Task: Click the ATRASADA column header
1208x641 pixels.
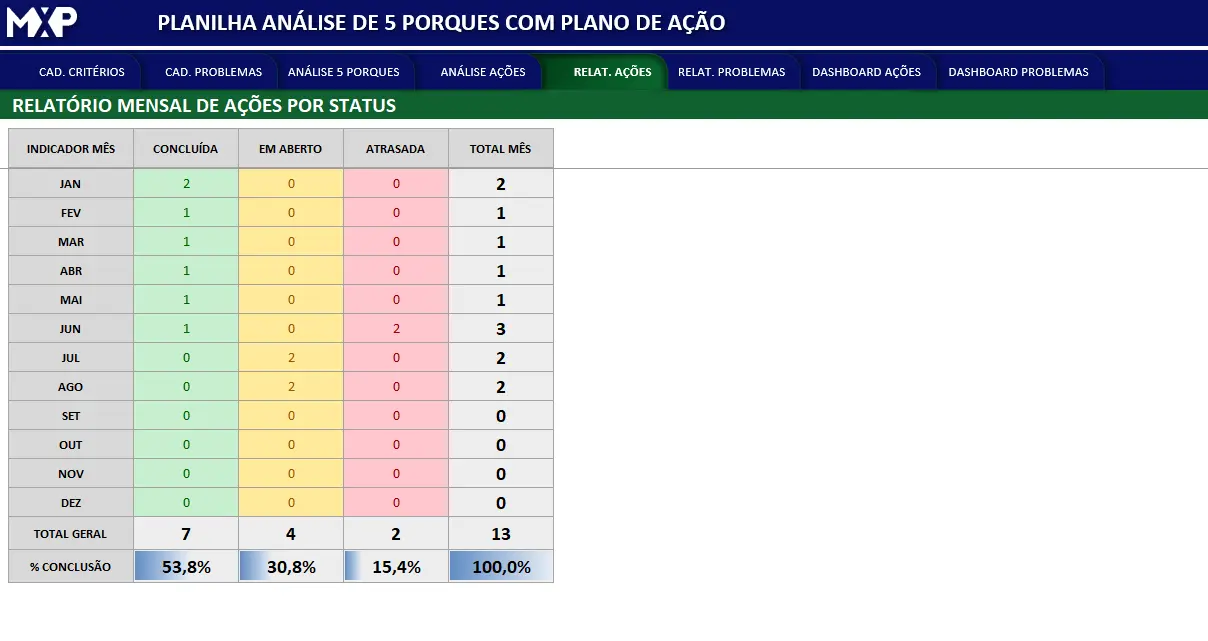Action: click(x=395, y=149)
